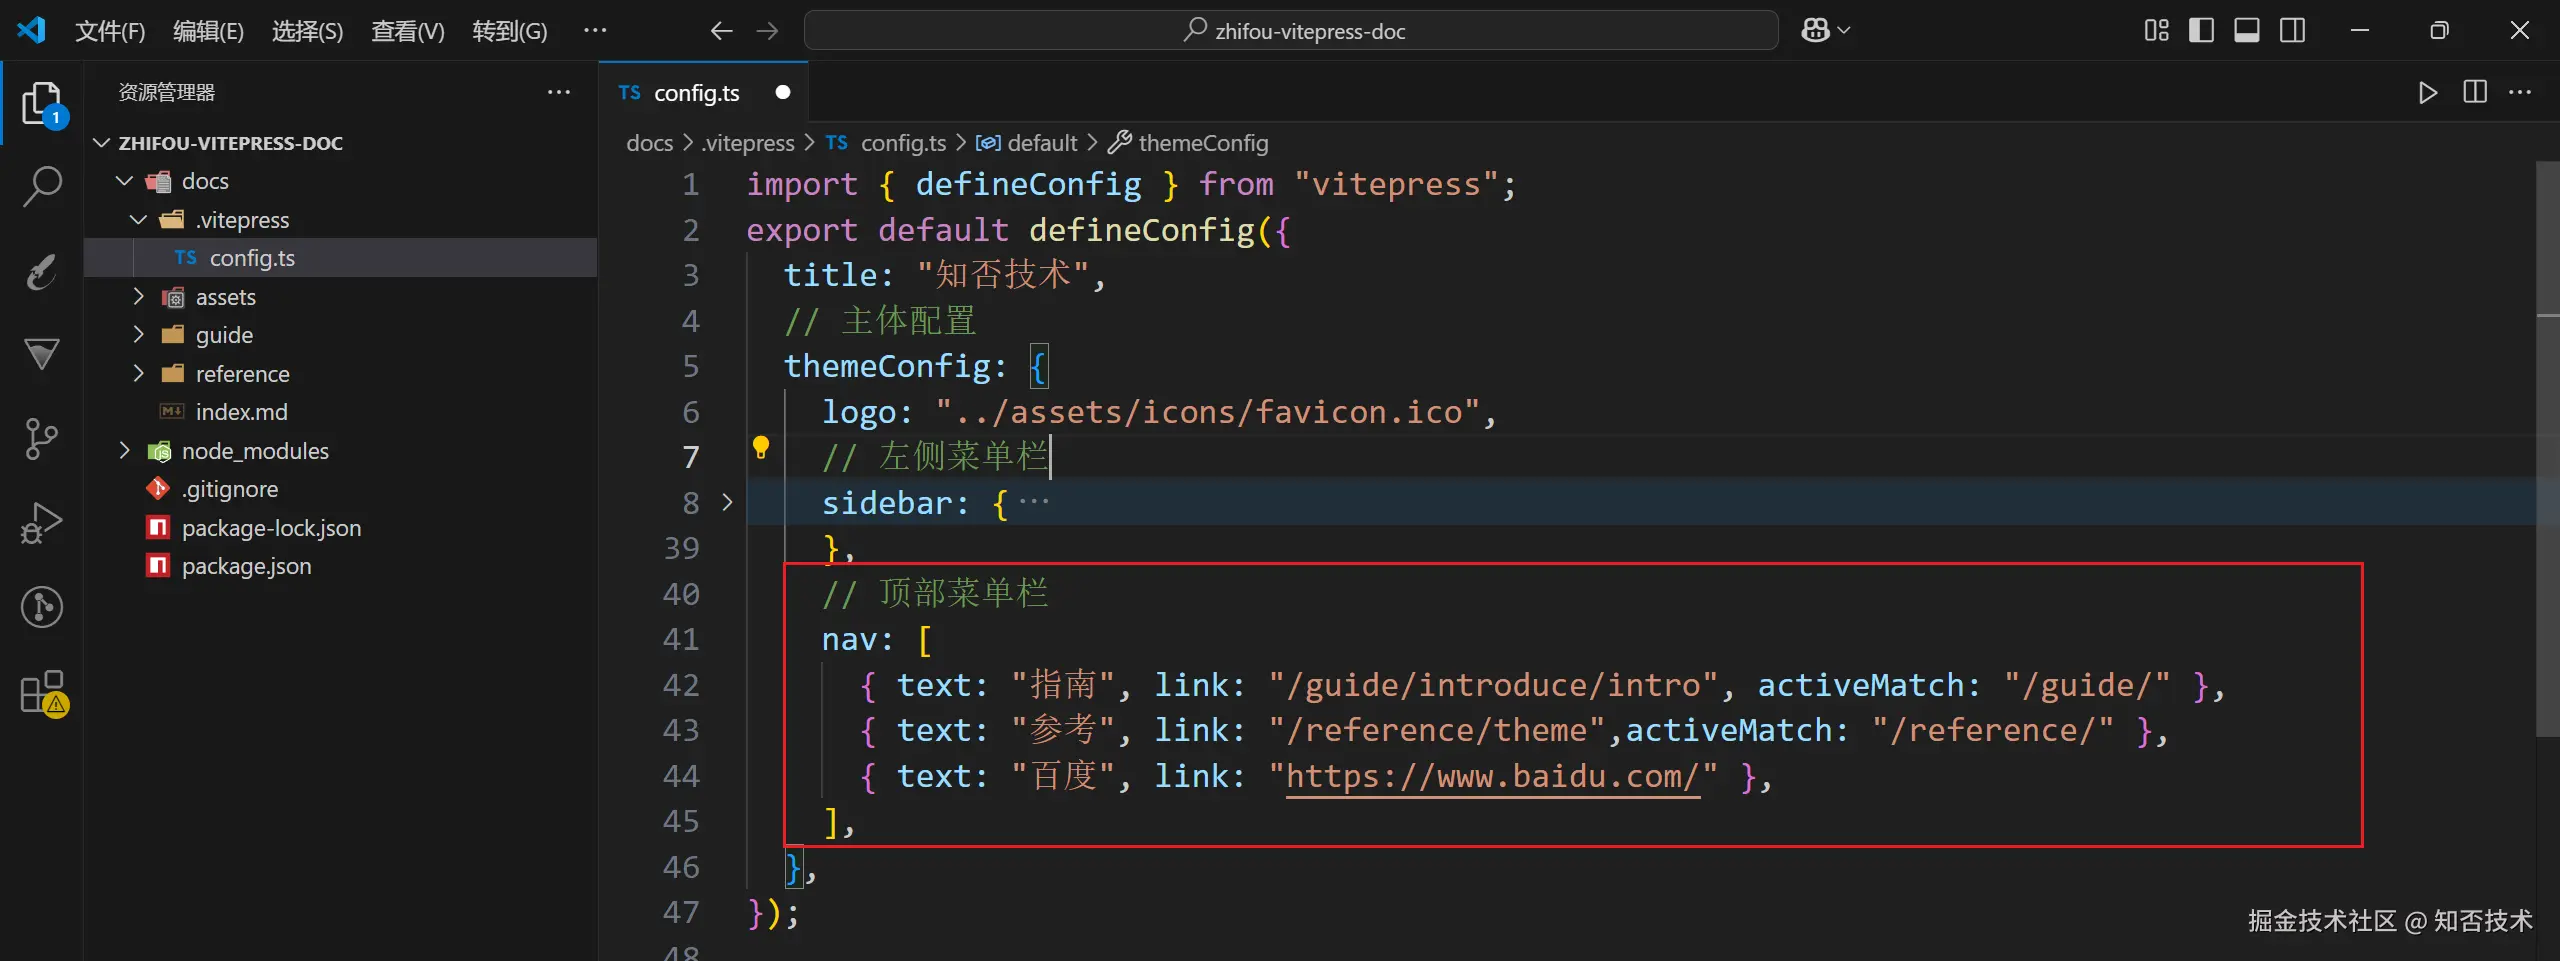
Task: Select the config.ts editor tab
Action: (696, 93)
